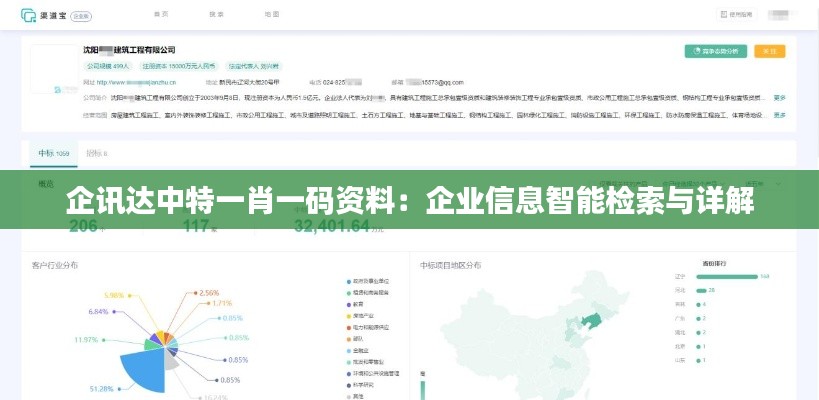Select the 注册资本 15000万元人民币 tag
The image size is (819, 400).
pyautogui.click(x=179, y=66)
